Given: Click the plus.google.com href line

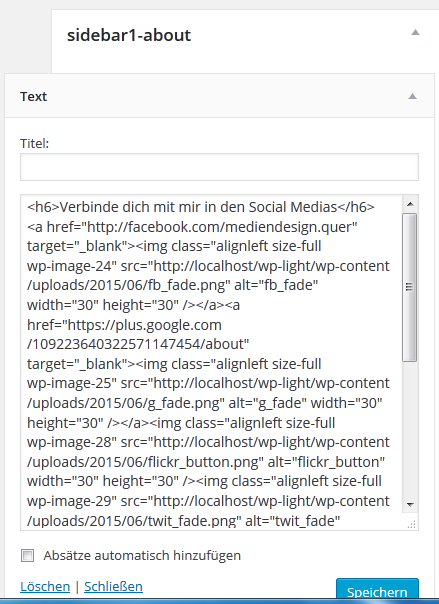Looking at the screenshot, I should click(x=124, y=325).
